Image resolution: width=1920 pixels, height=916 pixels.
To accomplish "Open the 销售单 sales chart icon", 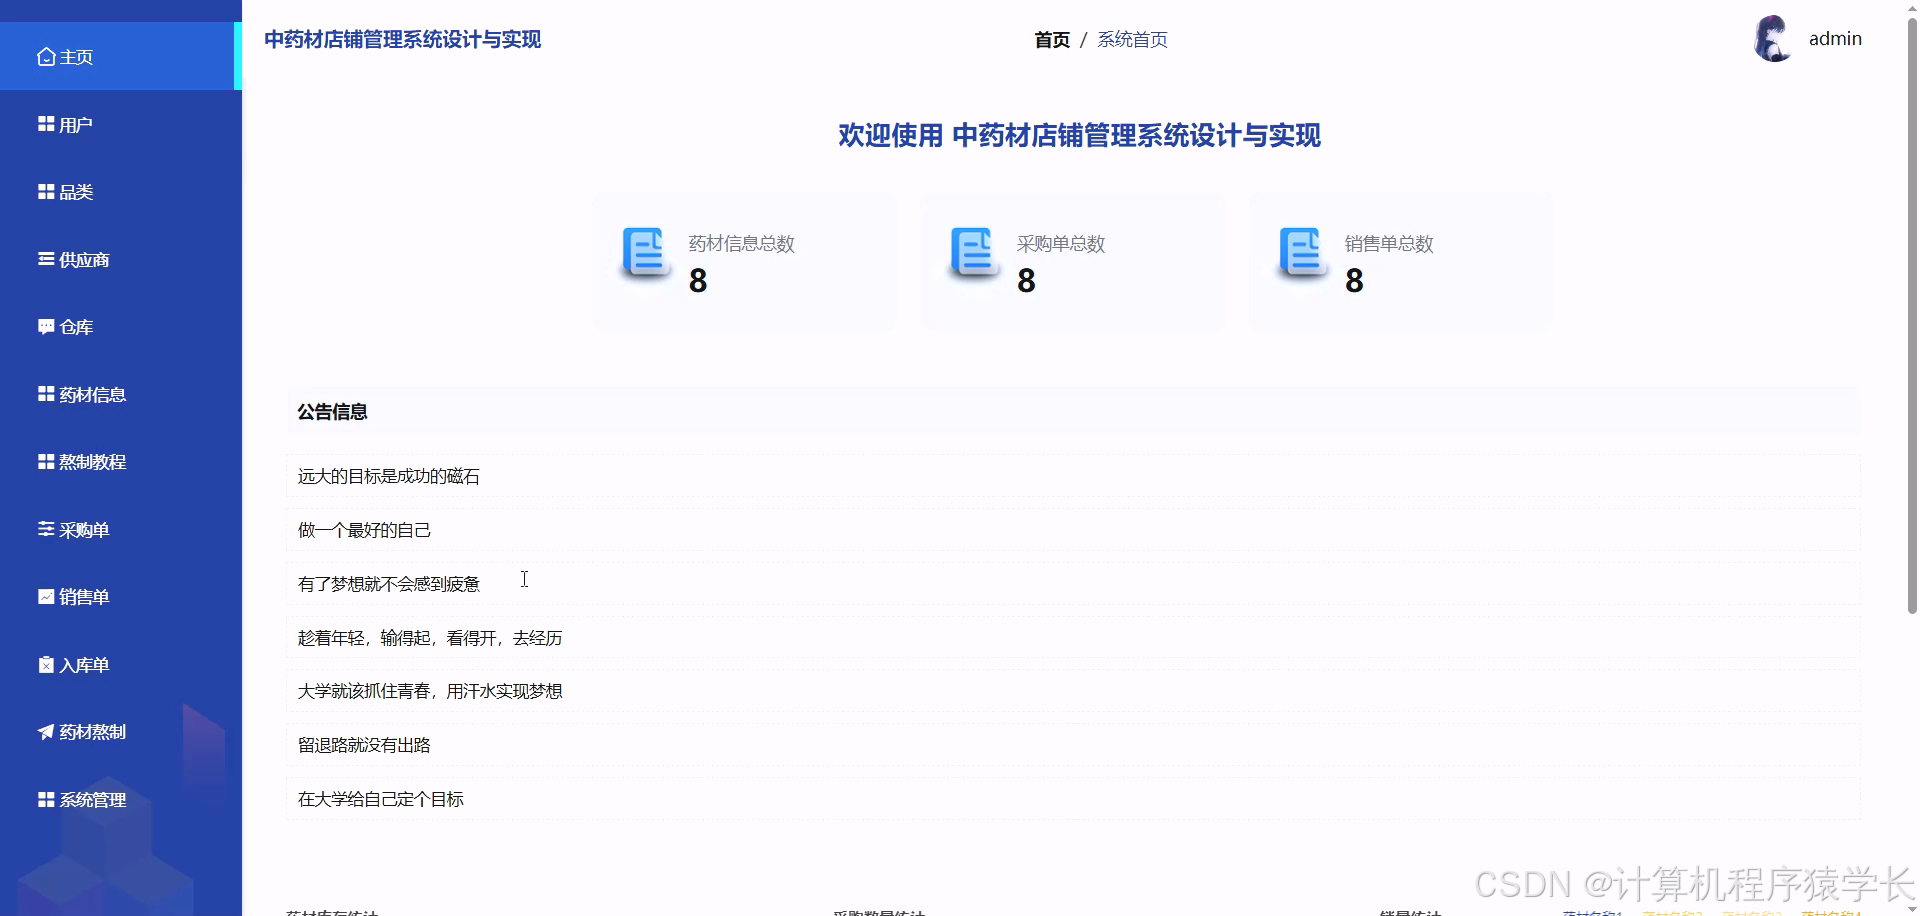I will pyautogui.click(x=44, y=596).
